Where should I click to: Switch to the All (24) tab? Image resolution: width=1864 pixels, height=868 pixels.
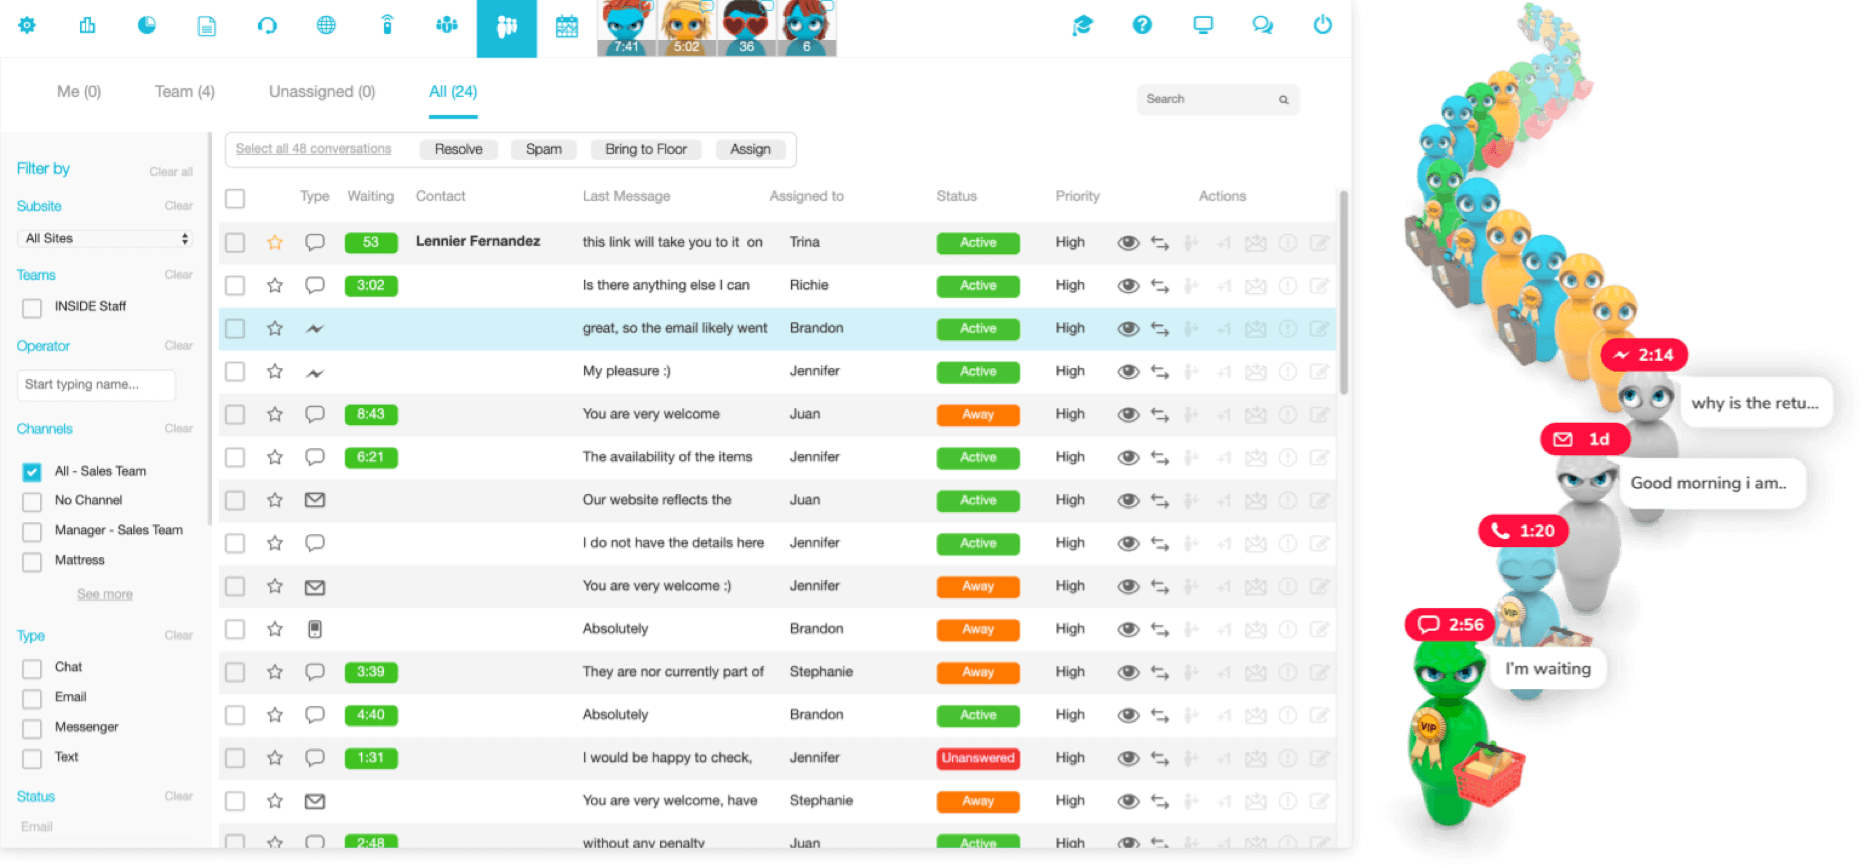point(453,91)
